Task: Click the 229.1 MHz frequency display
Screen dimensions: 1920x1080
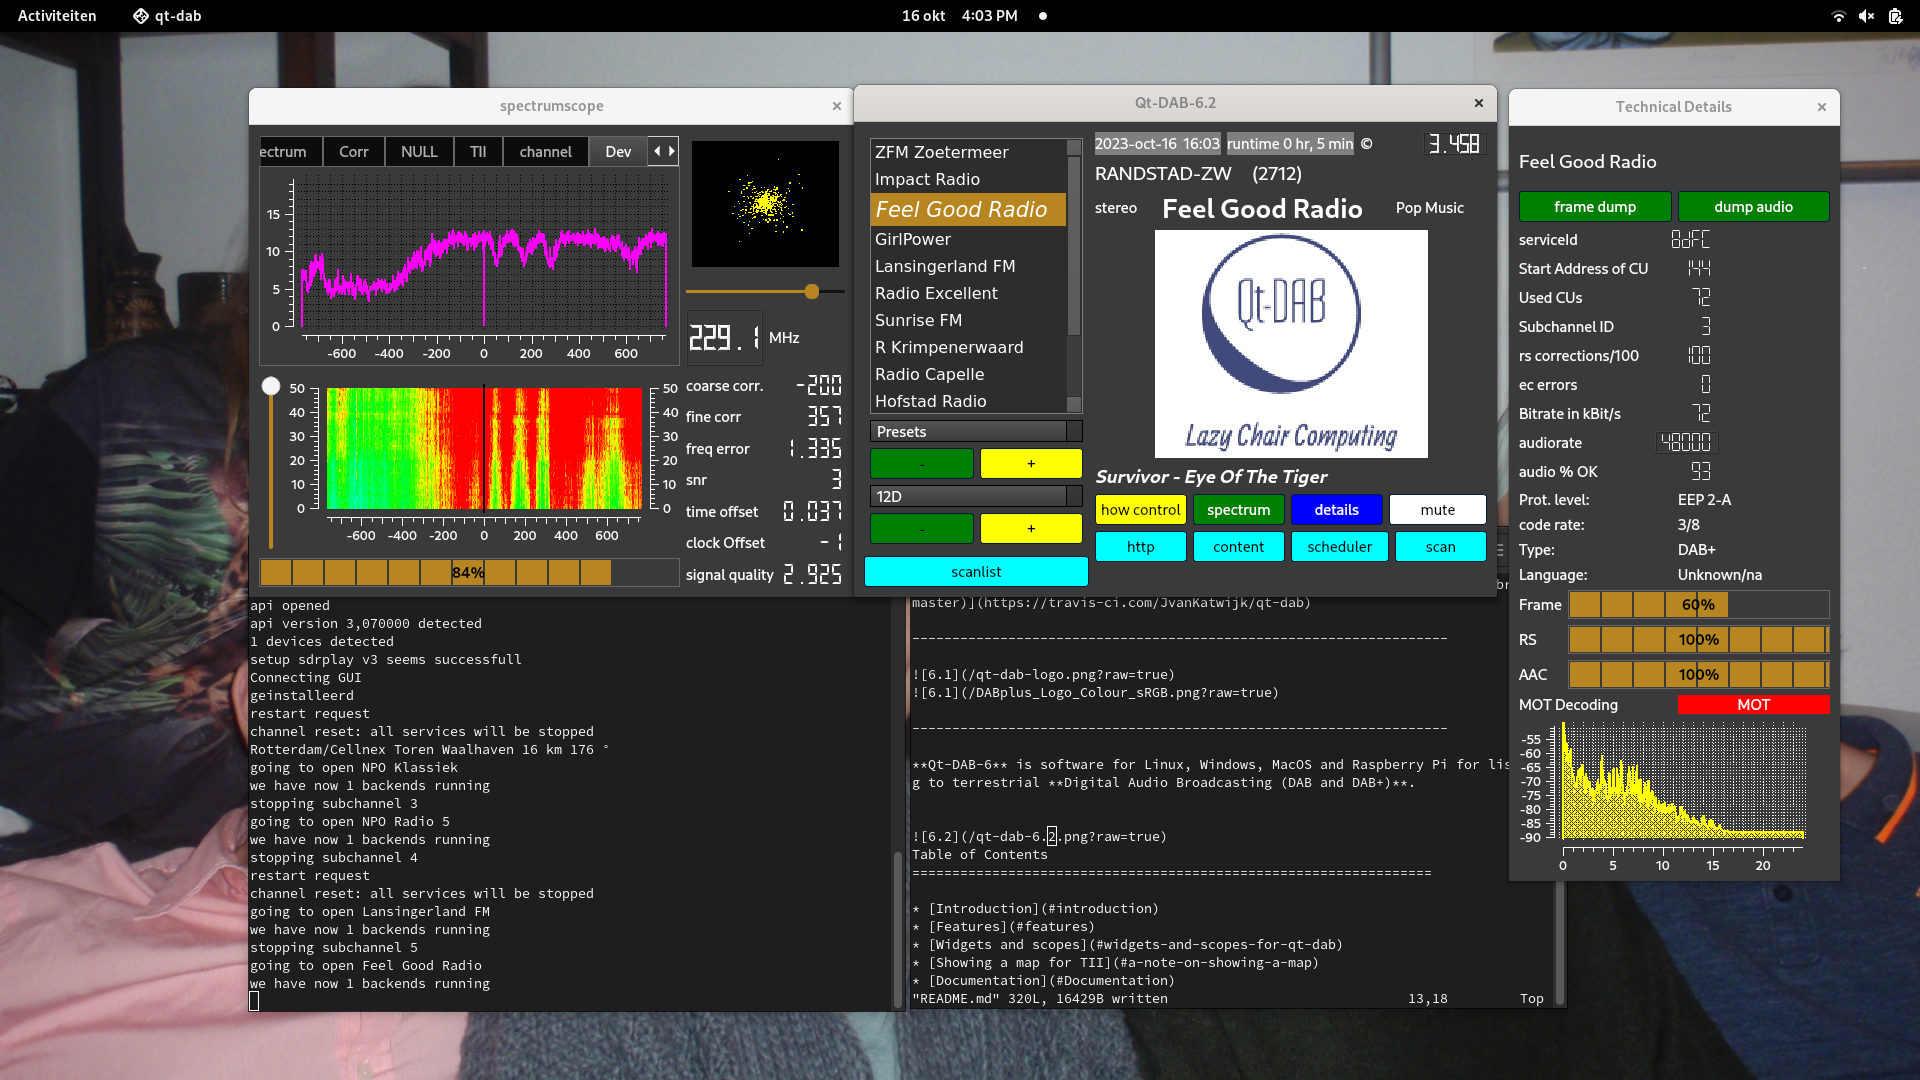Action: pos(724,337)
